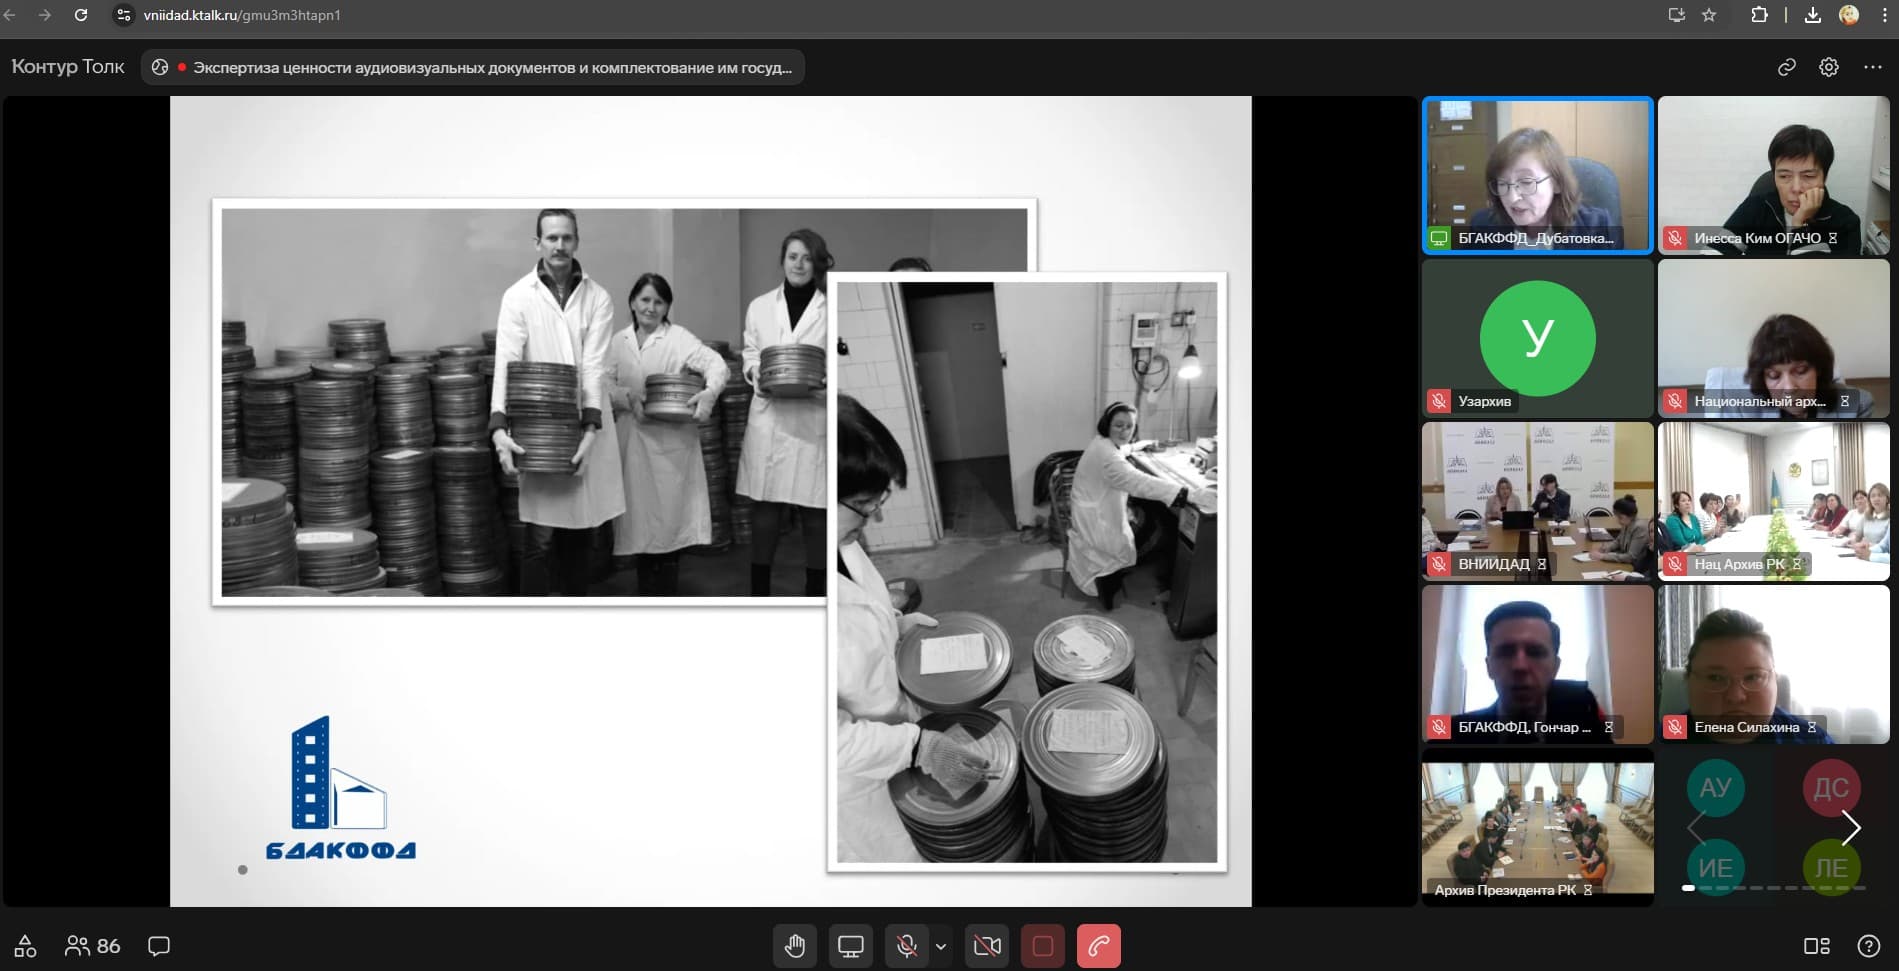
Task: Toggle the recording stop button
Action: 1042,946
